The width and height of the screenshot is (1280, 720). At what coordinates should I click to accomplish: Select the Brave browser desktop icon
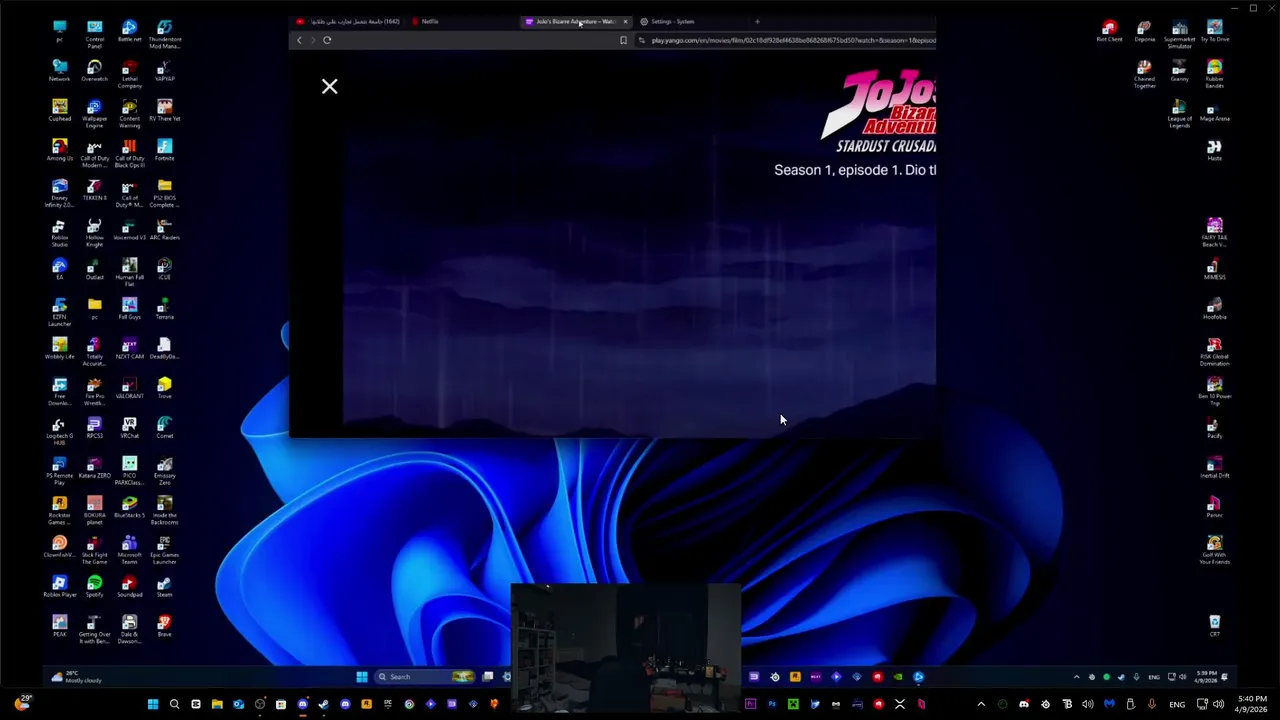pyautogui.click(x=164, y=626)
